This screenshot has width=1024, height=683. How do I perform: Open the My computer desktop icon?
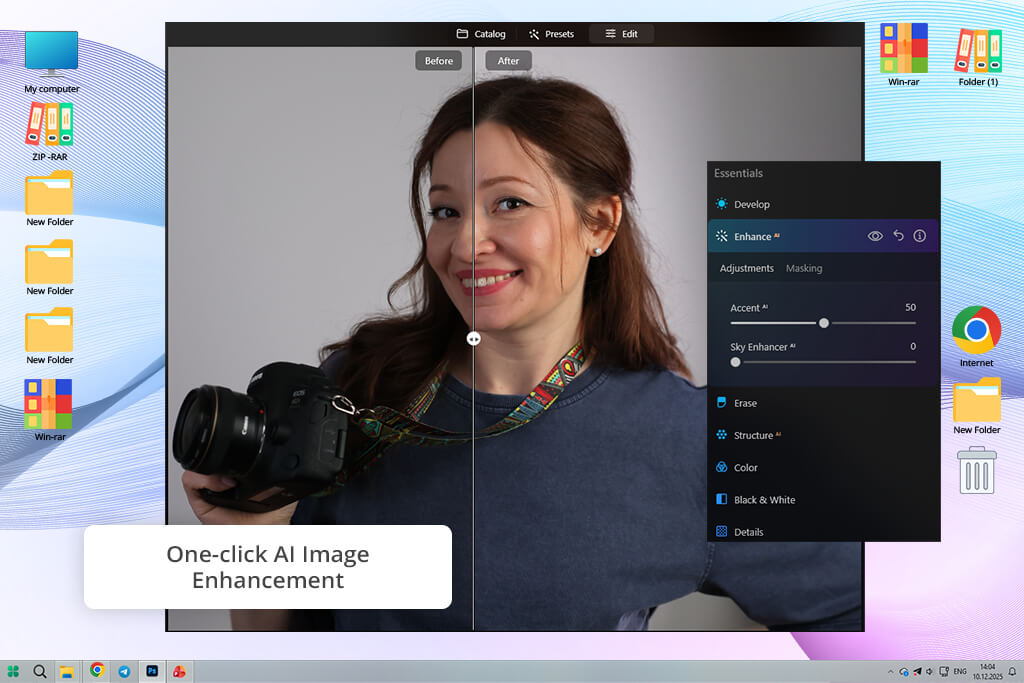point(52,61)
